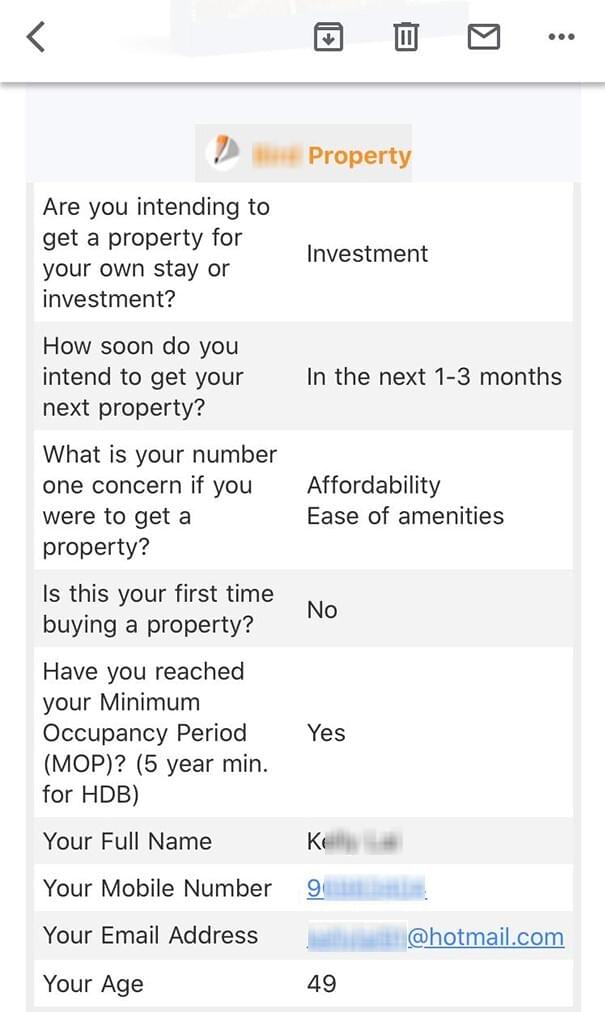Image resolution: width=605 pixels, height=1012 pixels.
Task: Click the Affordability answer text
Action: [x=373, y=485]
